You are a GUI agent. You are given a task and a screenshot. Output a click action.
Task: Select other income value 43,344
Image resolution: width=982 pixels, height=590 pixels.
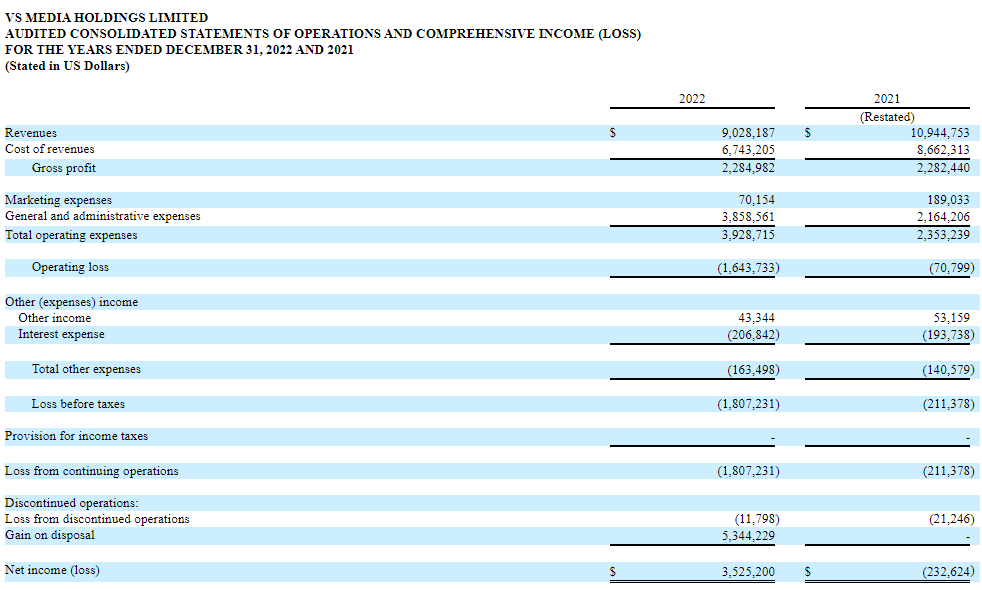(x=757, y=318)
